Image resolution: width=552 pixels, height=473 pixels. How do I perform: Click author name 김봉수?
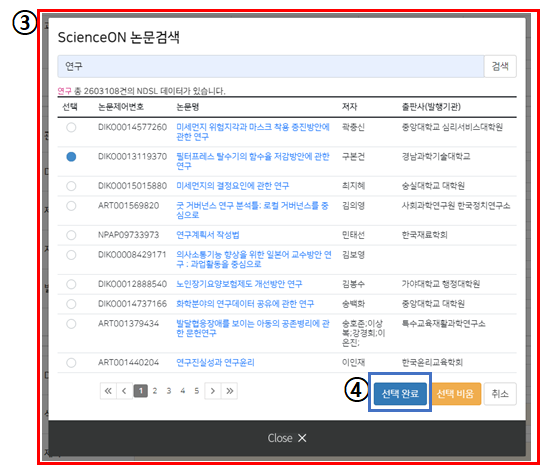click(353, 284)
